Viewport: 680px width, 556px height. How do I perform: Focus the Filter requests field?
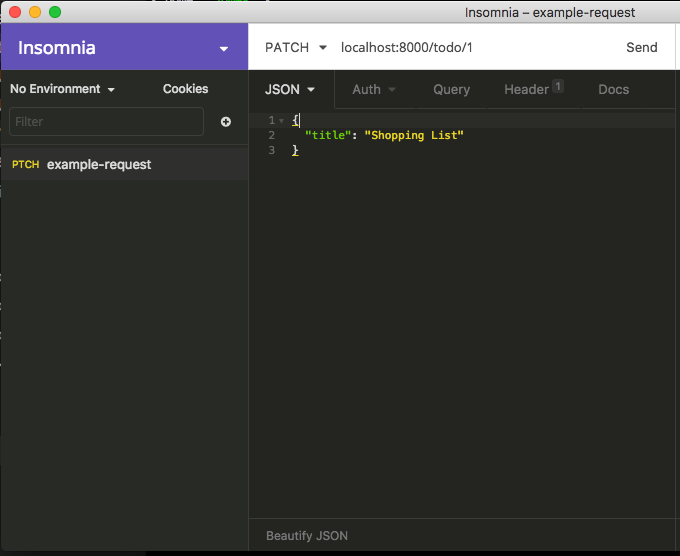click(x=106, y=122)
